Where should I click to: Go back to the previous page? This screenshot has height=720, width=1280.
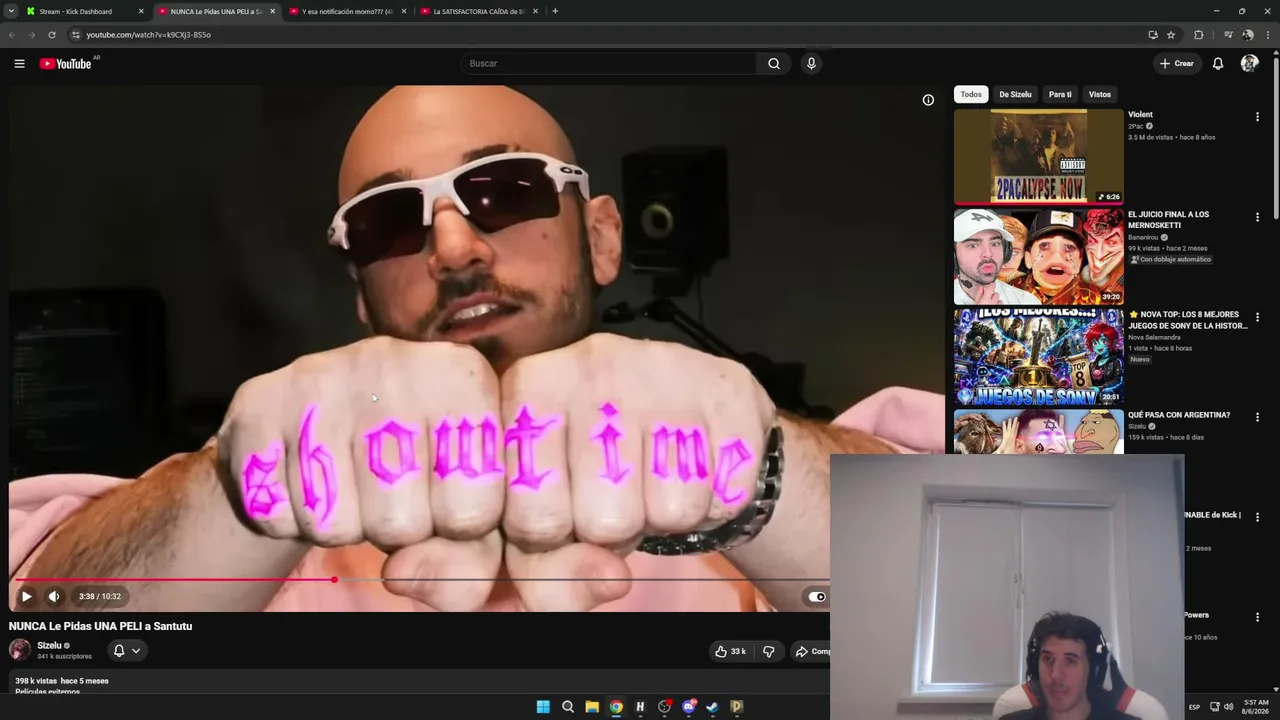(12, 34)
